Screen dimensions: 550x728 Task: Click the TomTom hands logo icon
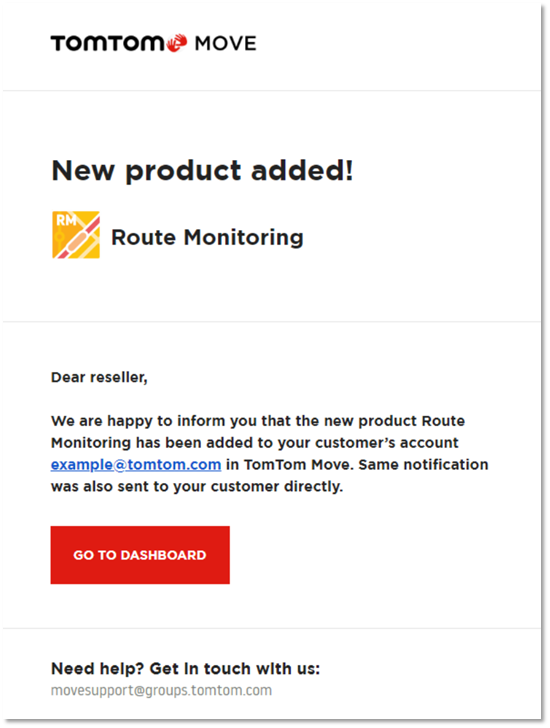point(177,43)
